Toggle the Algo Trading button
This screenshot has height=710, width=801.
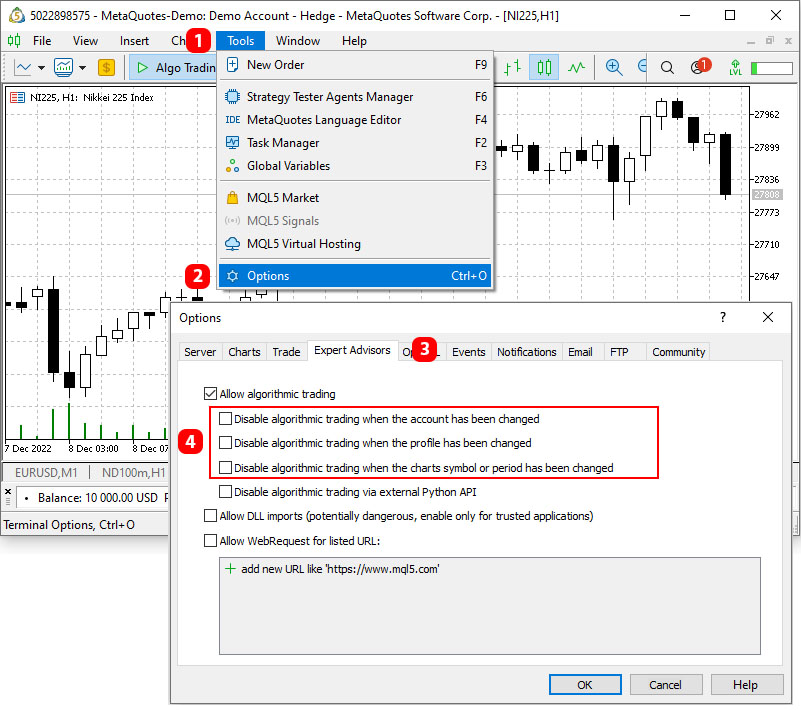tap(173, 67)
